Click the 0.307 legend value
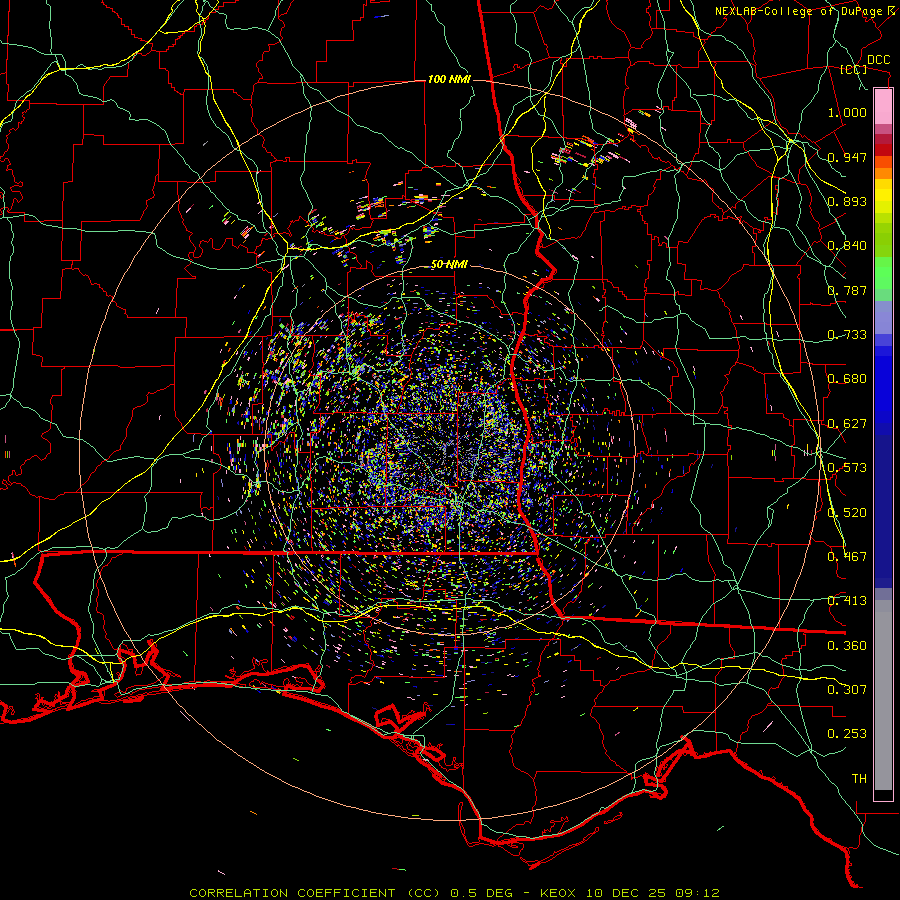 (847, 690)
